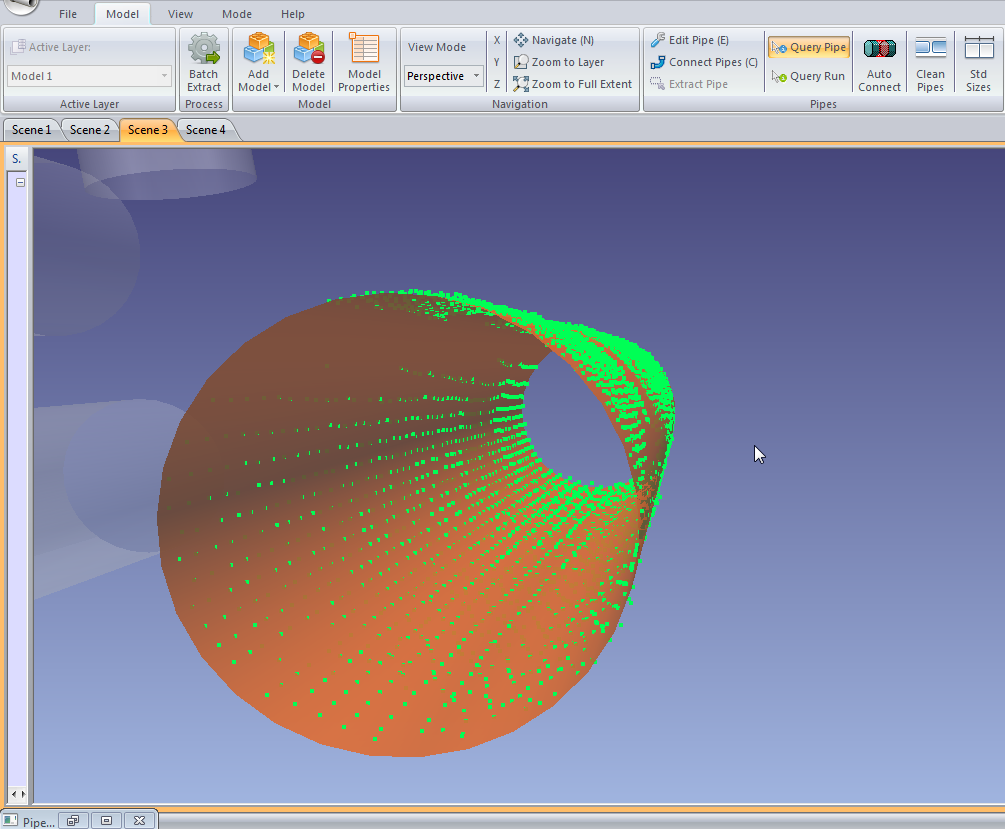Open the View ribbon tab

point(180,14)
